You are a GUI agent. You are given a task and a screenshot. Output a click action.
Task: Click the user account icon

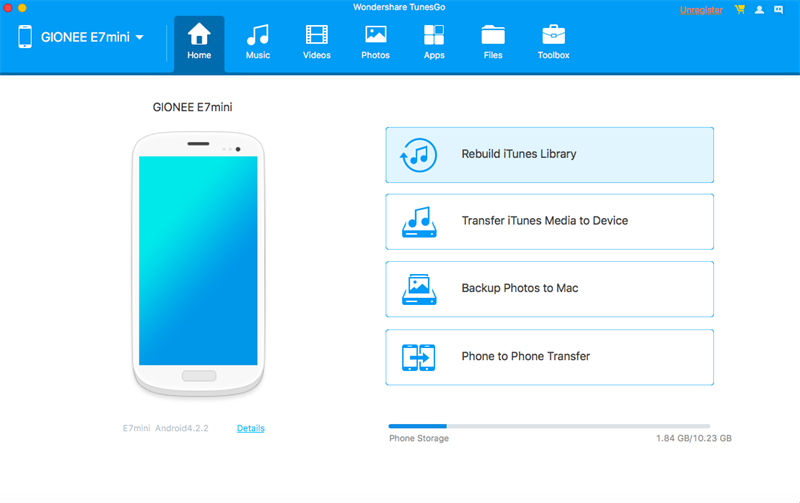pos(759,9)
